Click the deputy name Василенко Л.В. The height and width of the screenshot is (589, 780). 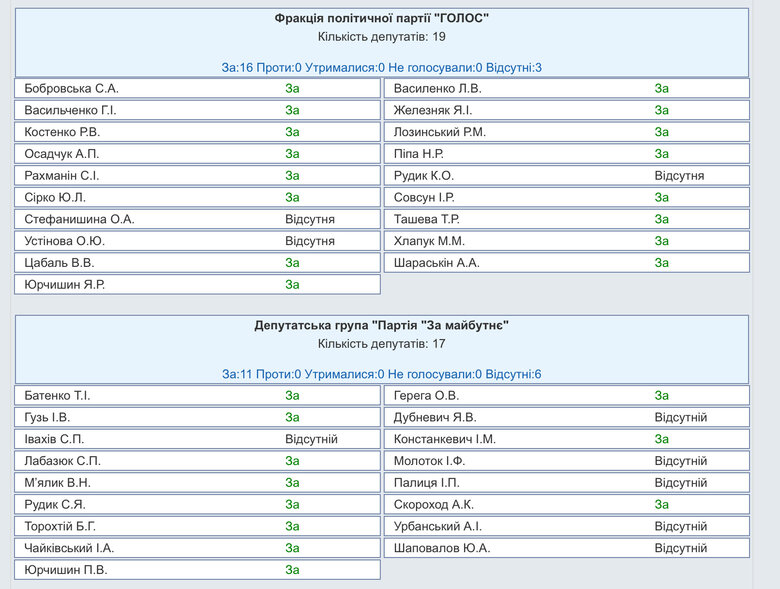tap(437, 89)
